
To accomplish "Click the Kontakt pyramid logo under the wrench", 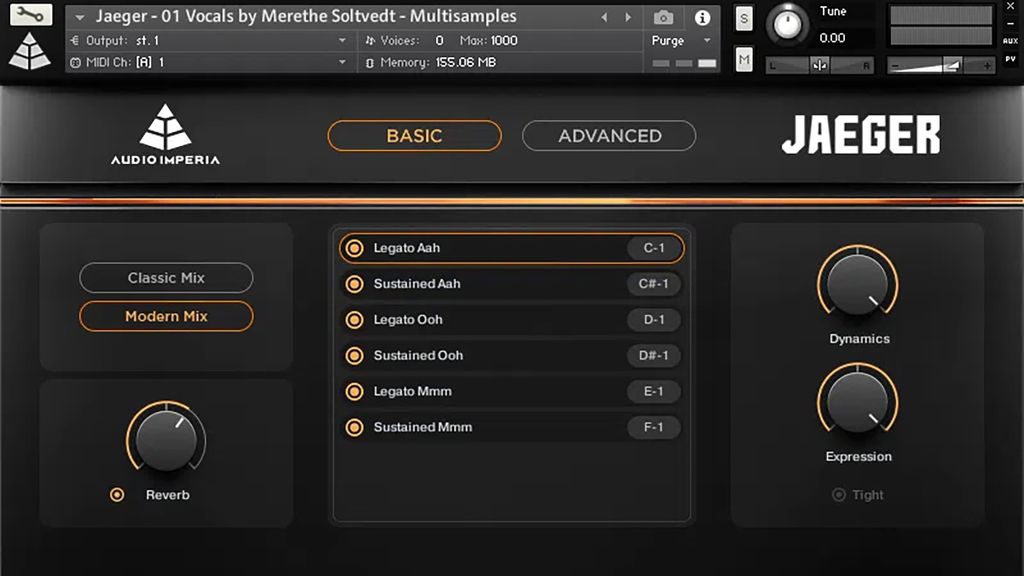I will 30,51.
